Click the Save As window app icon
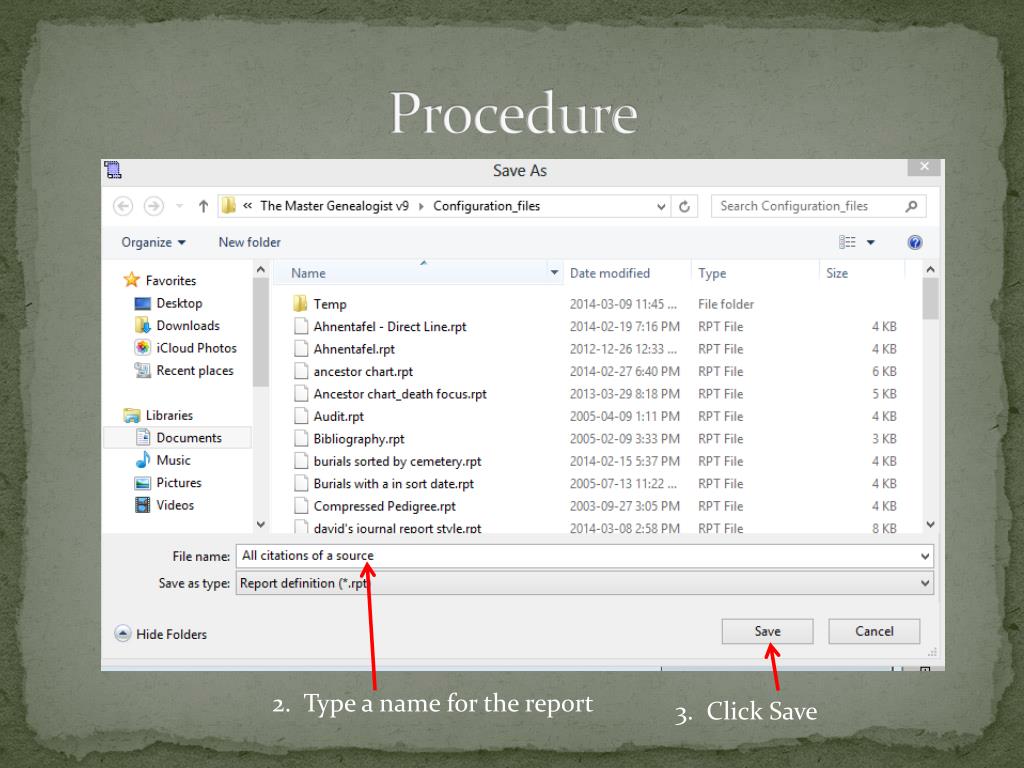 point(113,170)
